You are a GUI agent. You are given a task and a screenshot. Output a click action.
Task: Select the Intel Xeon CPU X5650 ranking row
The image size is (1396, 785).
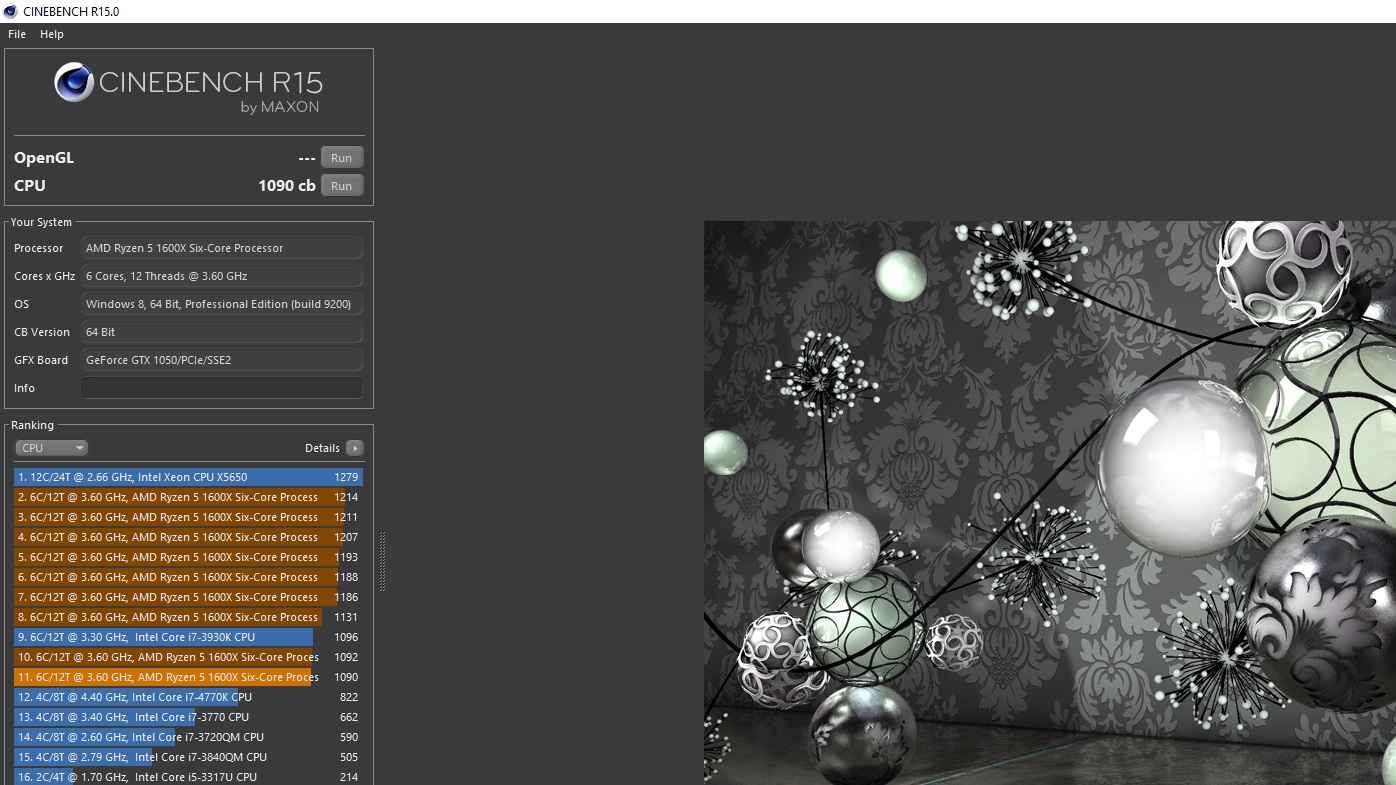(x=188, y=477)
